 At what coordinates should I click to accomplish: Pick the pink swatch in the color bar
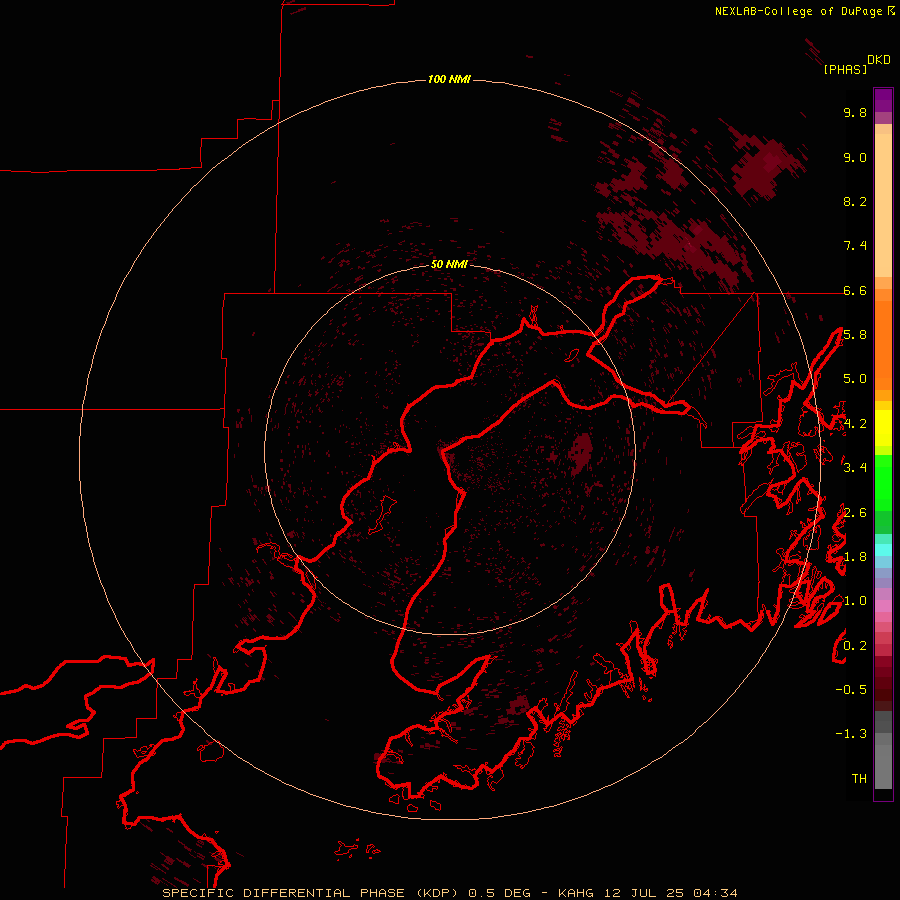coord(883,606)
